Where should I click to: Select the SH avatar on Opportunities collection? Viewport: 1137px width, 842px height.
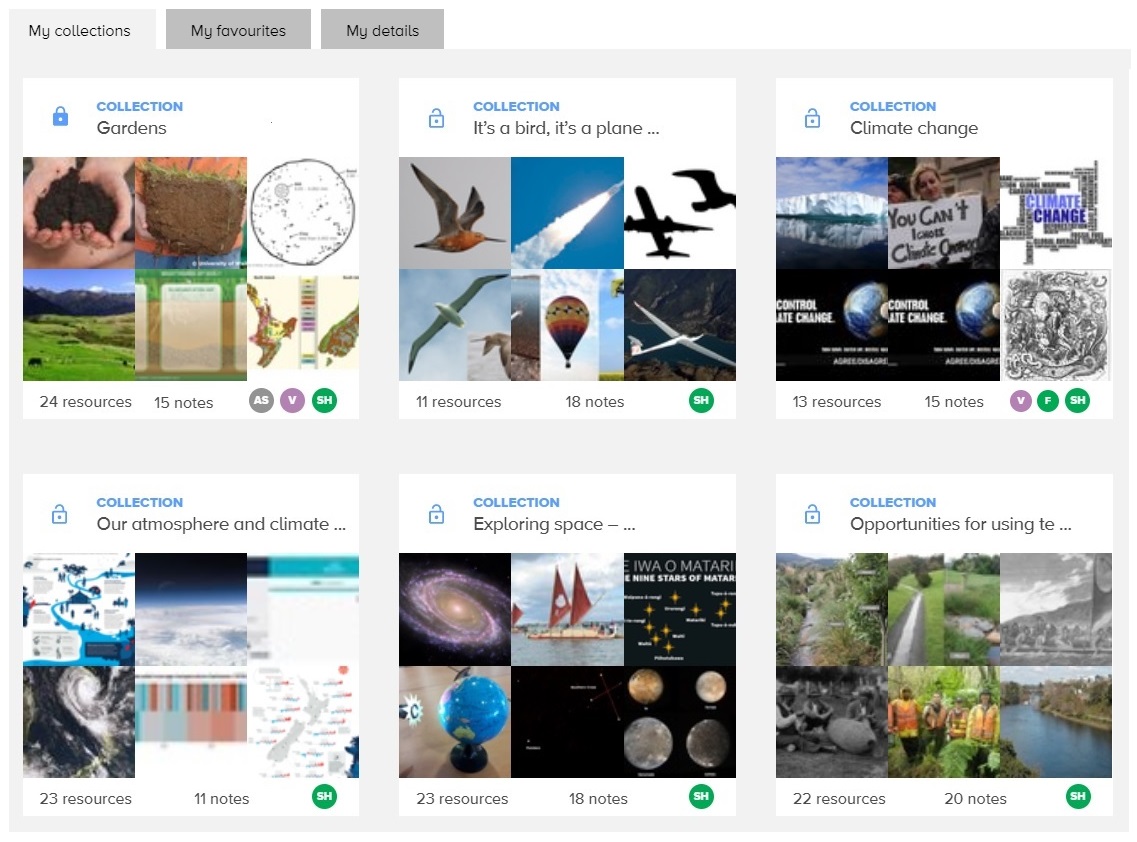pos(1078,796)
